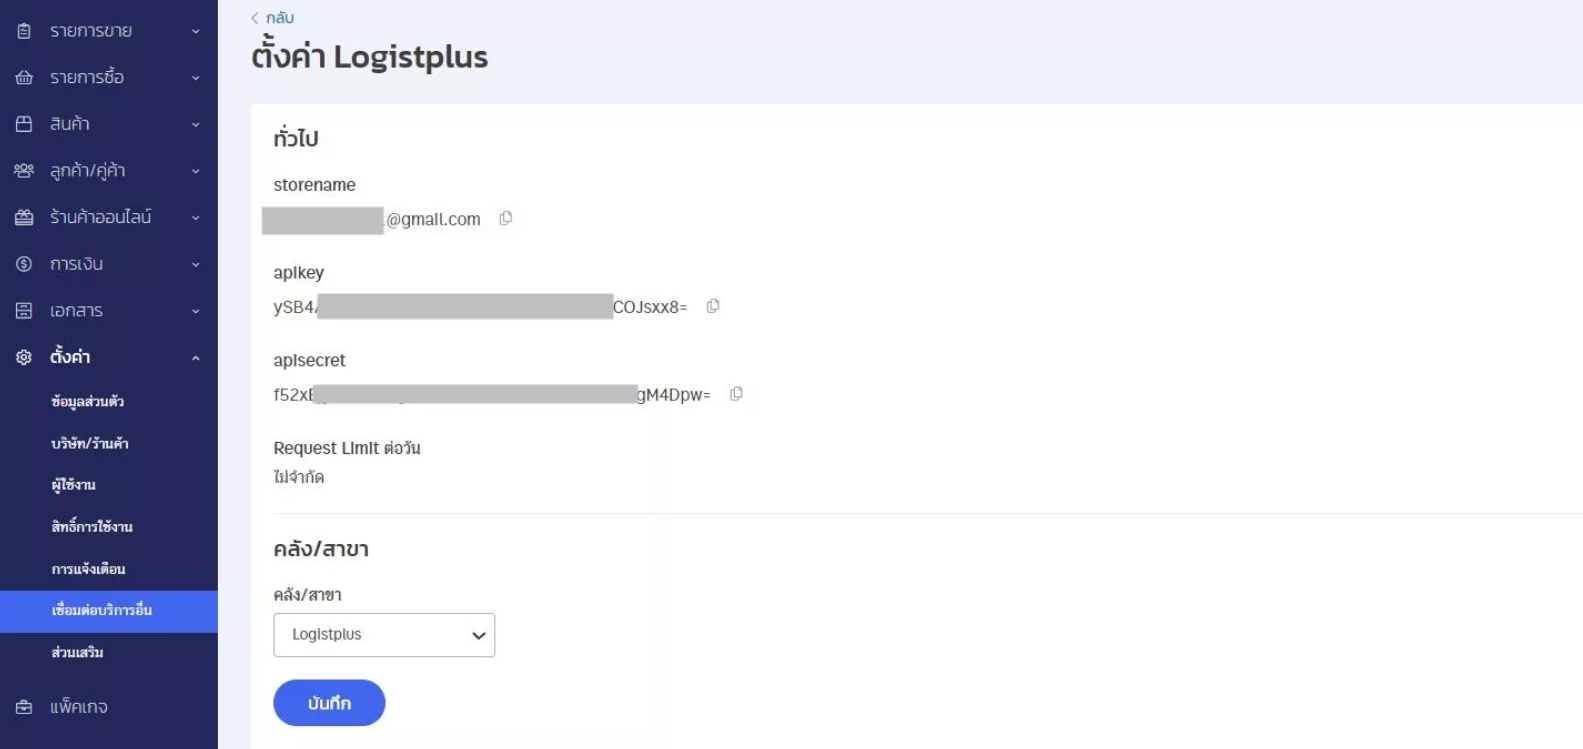Image resolution: width=1583 pixels, height=749 pixels.
Task: Expand the ลูกค้า/คู่ค้า menu chevron
Action: tap(196, 172)
